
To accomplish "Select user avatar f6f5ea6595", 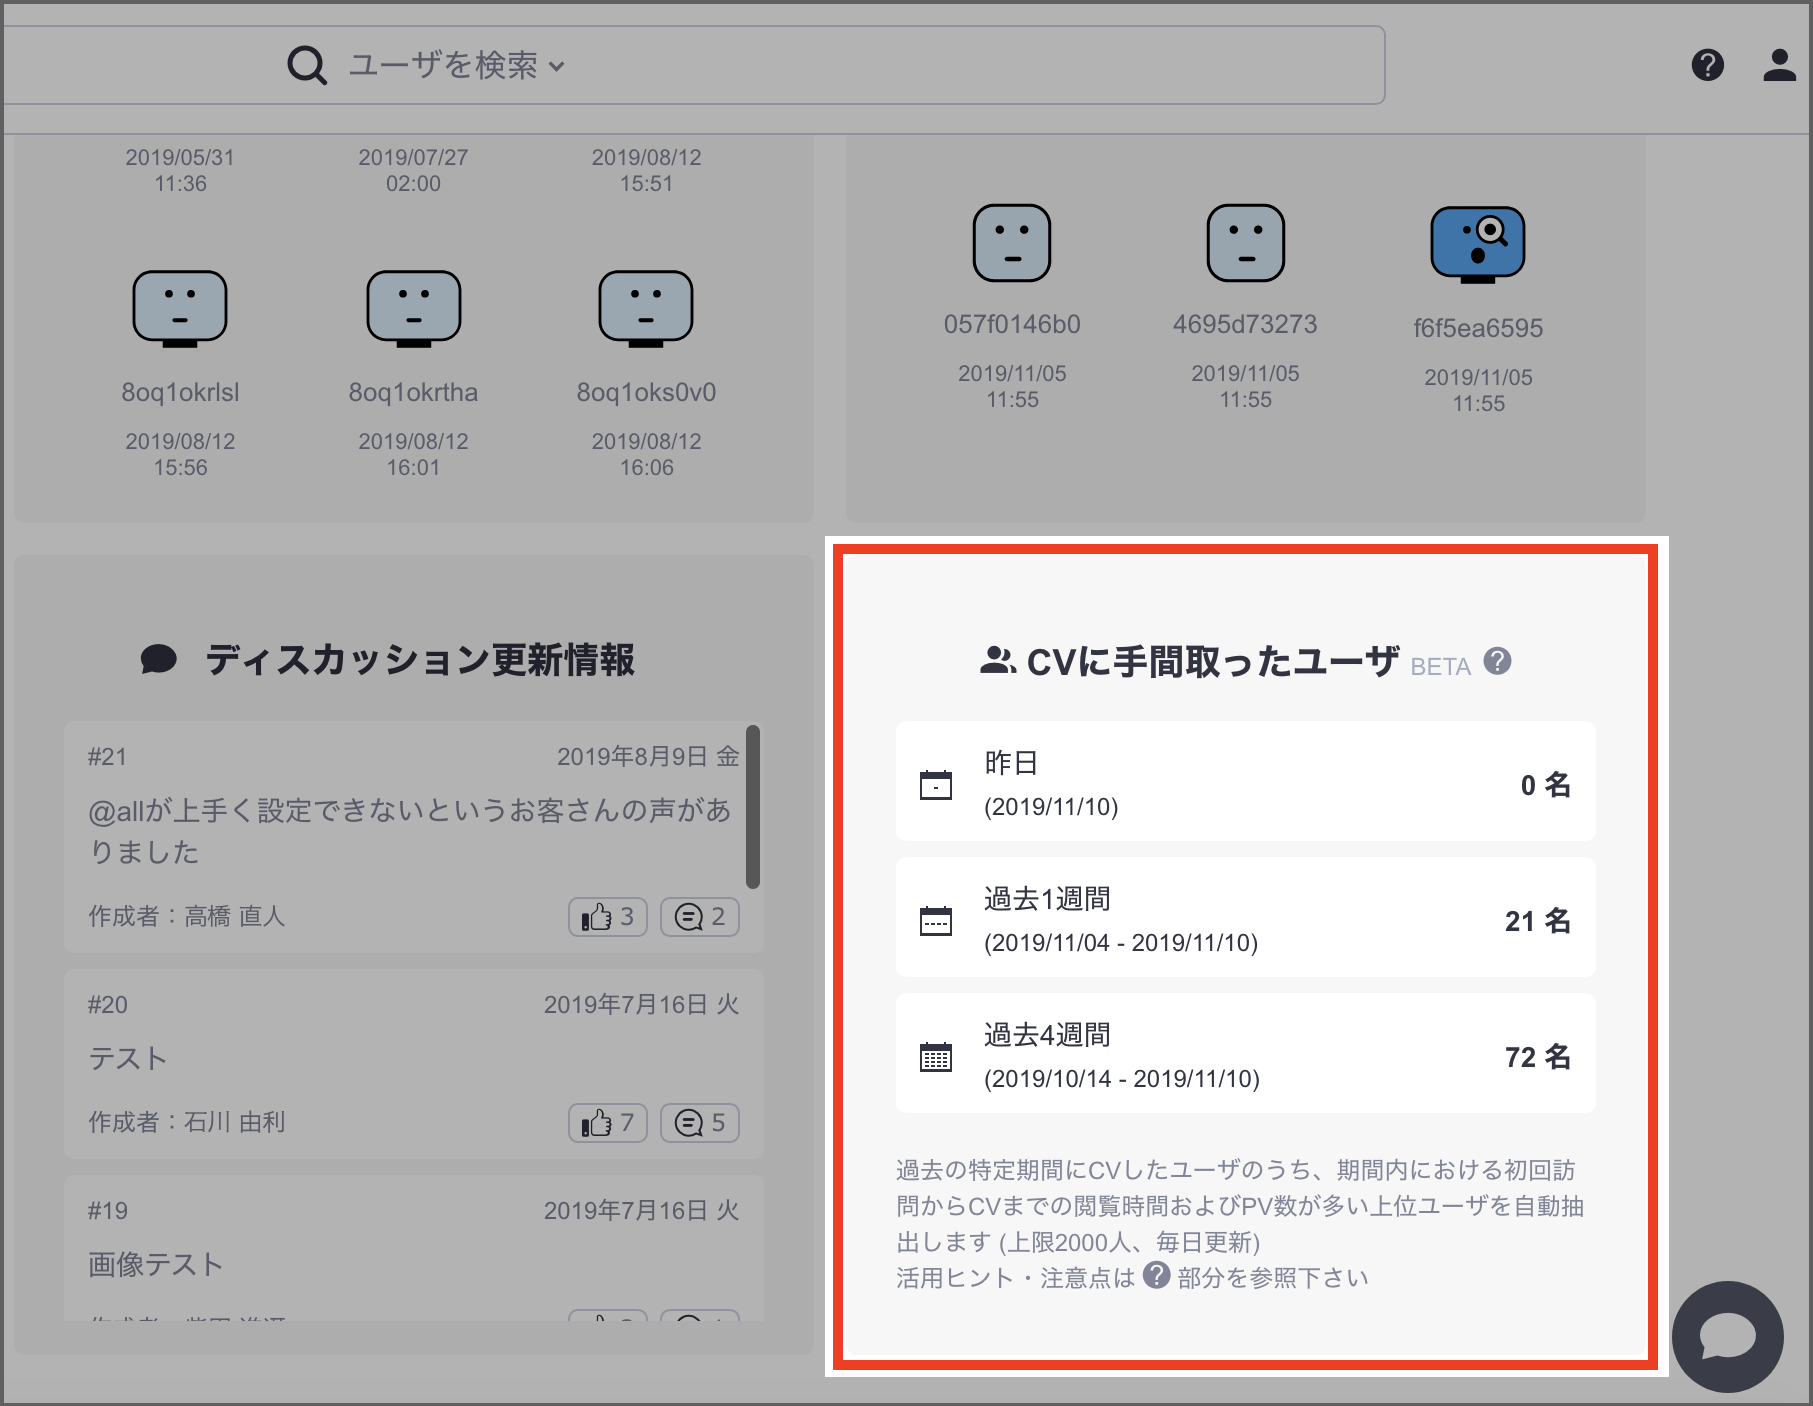I will click(1477, 244).
